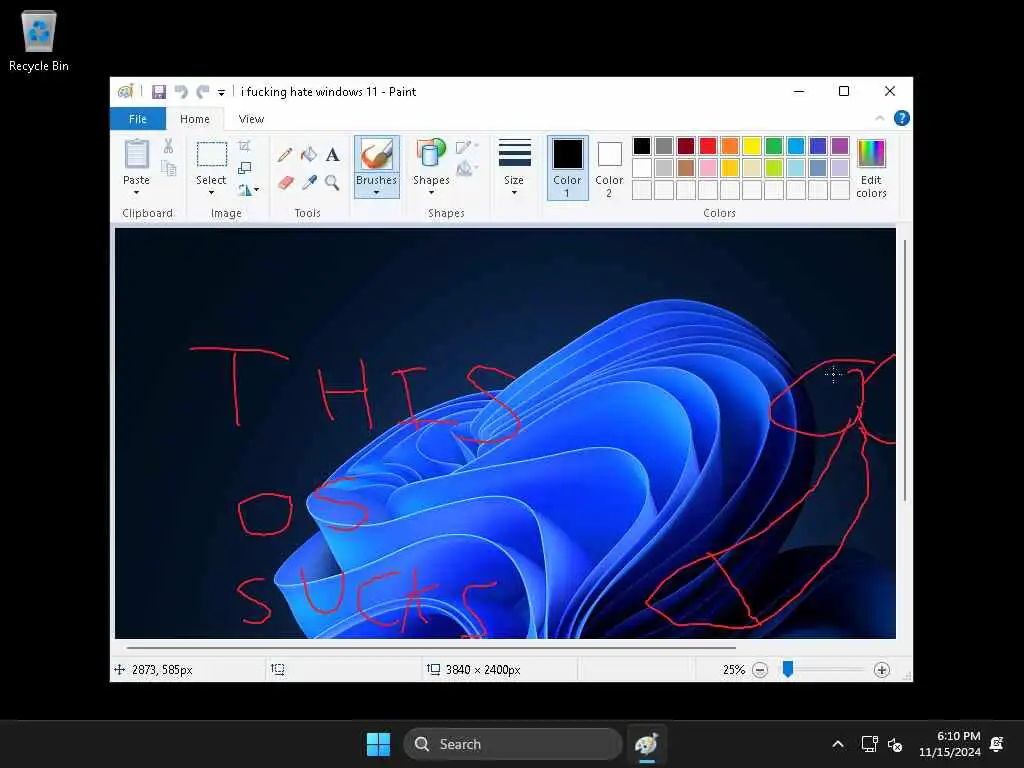The height and width of the screenshot is (768, 1024).
Task: Open the Shape fill dropdown
Action: pyautogui.click(x=467, y=169)
